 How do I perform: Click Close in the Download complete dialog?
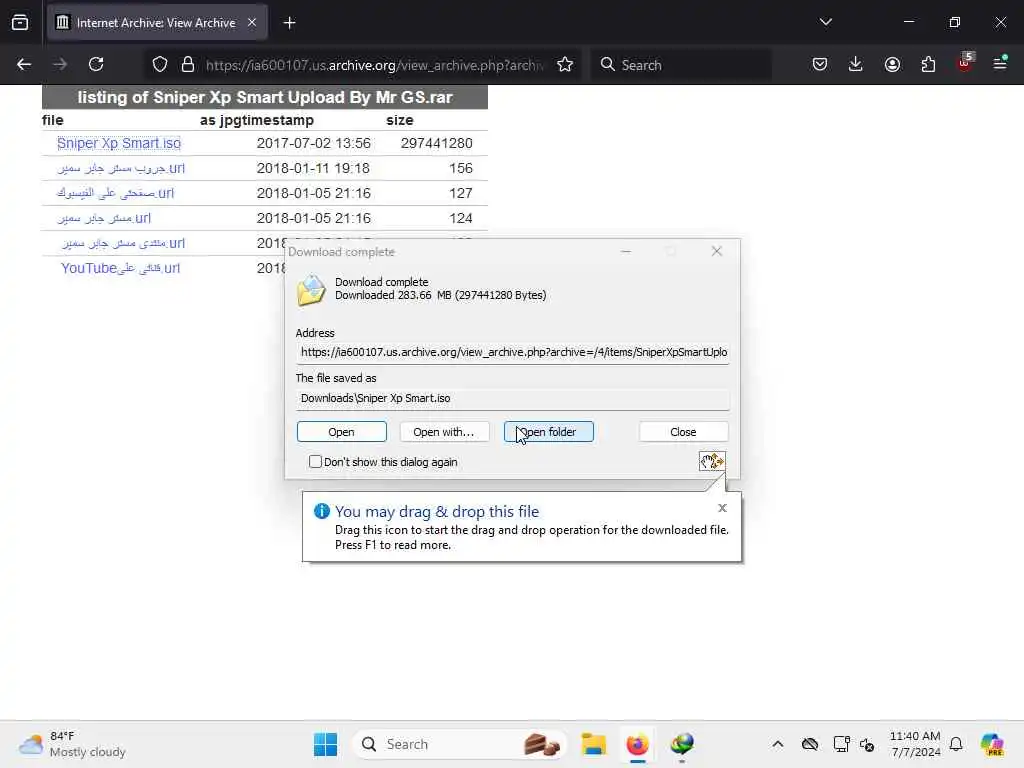pyautogui.click(x=683, y=432)
